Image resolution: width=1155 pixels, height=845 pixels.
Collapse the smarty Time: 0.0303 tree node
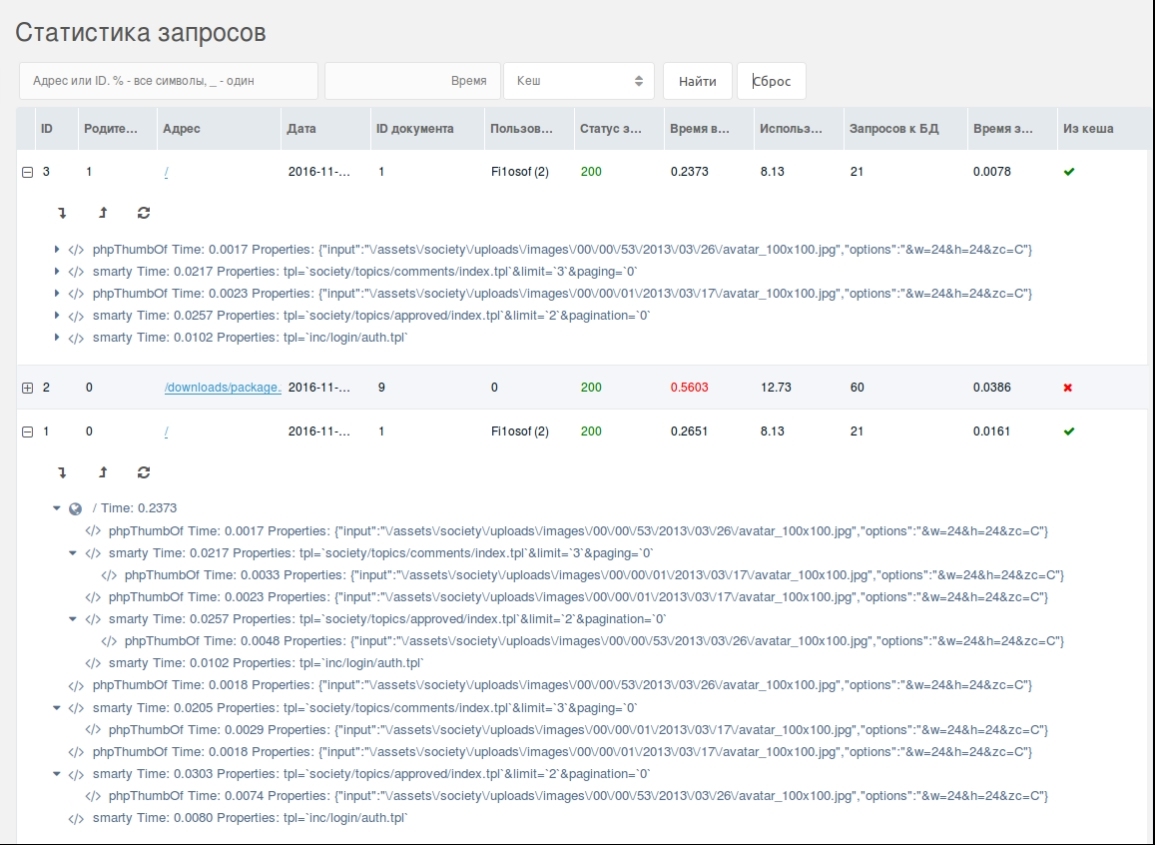coord(58,775)
